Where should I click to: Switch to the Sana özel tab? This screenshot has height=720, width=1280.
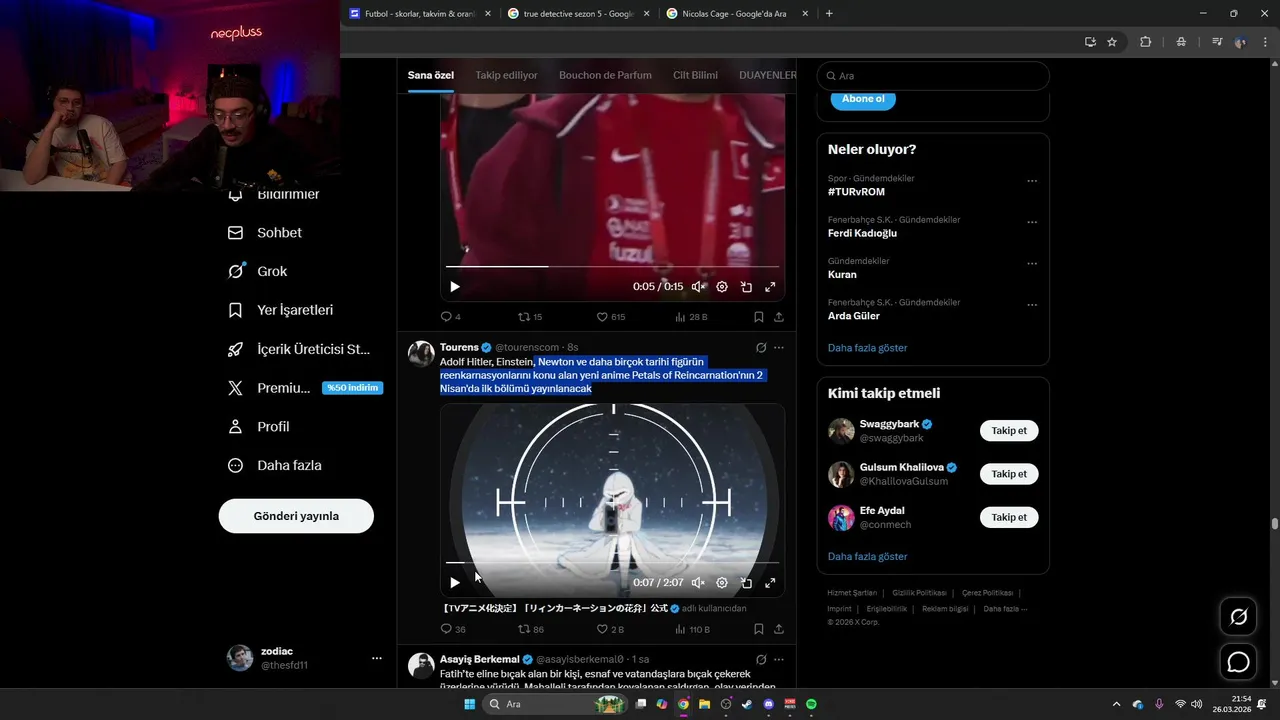click(431, 75)
